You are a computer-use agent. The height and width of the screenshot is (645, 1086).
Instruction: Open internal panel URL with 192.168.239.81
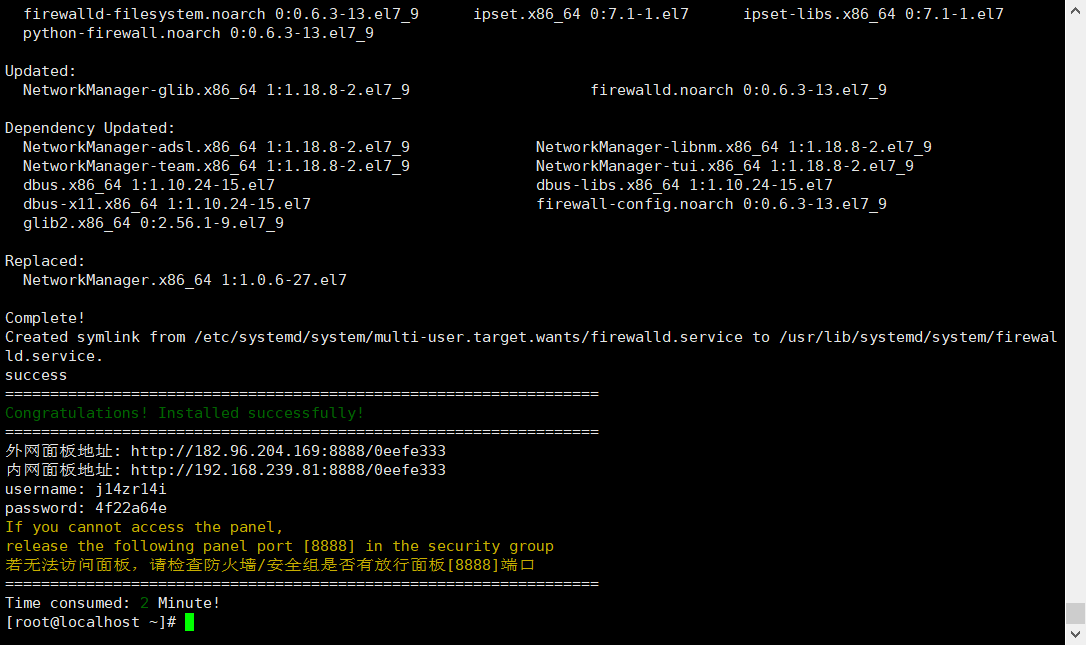click(288, 470)
